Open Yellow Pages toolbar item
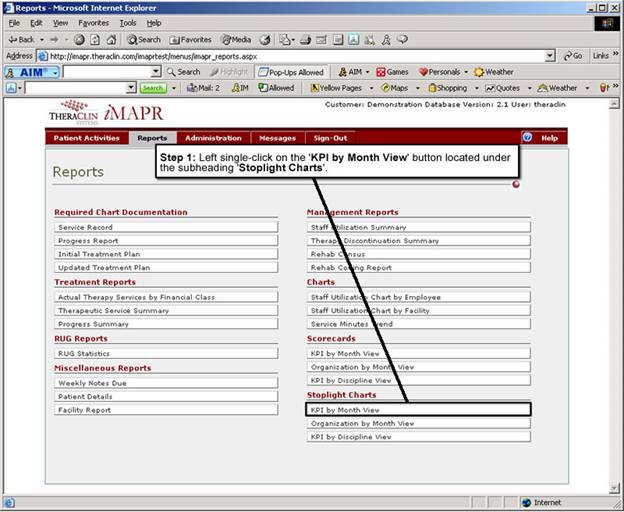Image resolution: width=624 pixels, height=512 pixels. click(336, 88)
